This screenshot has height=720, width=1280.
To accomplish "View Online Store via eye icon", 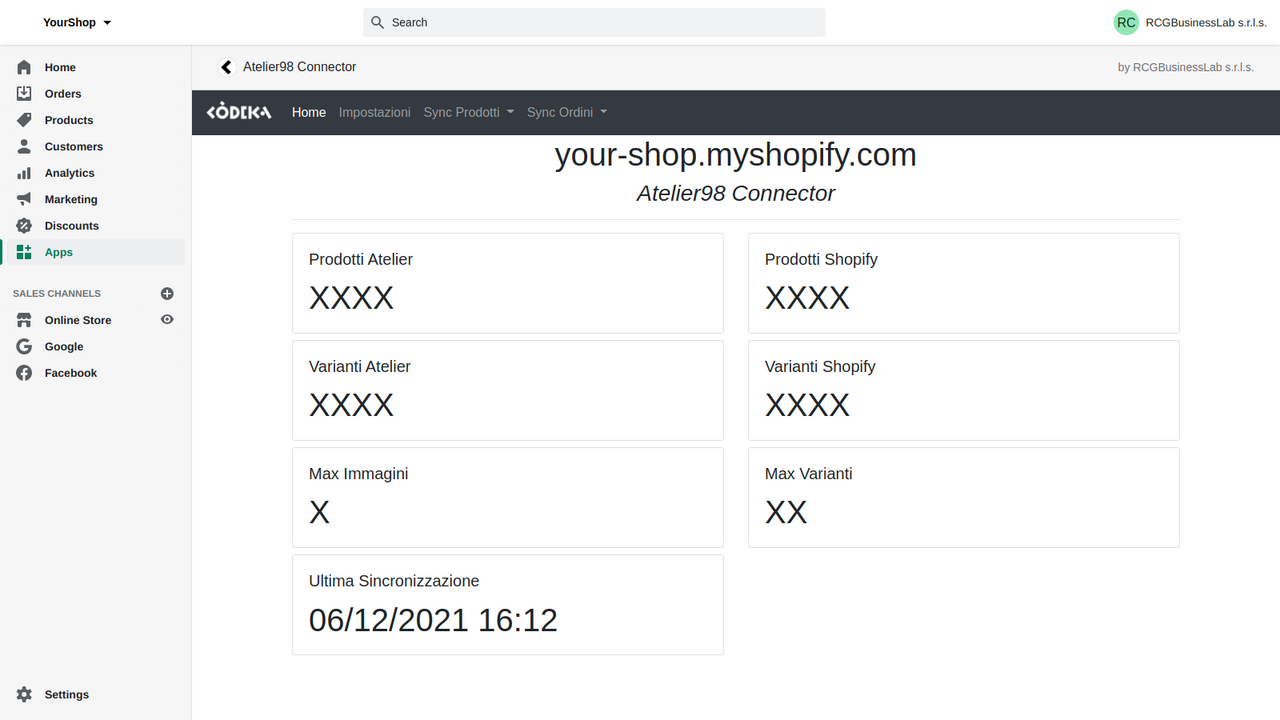I will 167,320.
